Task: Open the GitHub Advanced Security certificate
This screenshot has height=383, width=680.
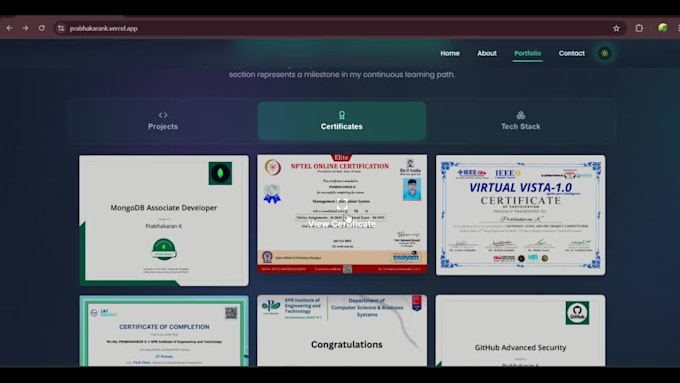Action: pyautogui.click(x=520, y=331)
